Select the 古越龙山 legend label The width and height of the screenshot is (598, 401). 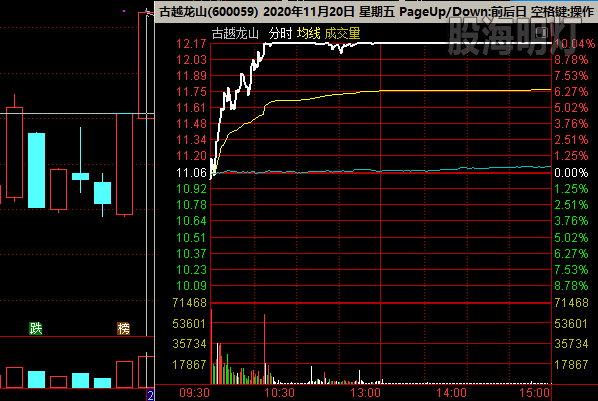(235, 34)
